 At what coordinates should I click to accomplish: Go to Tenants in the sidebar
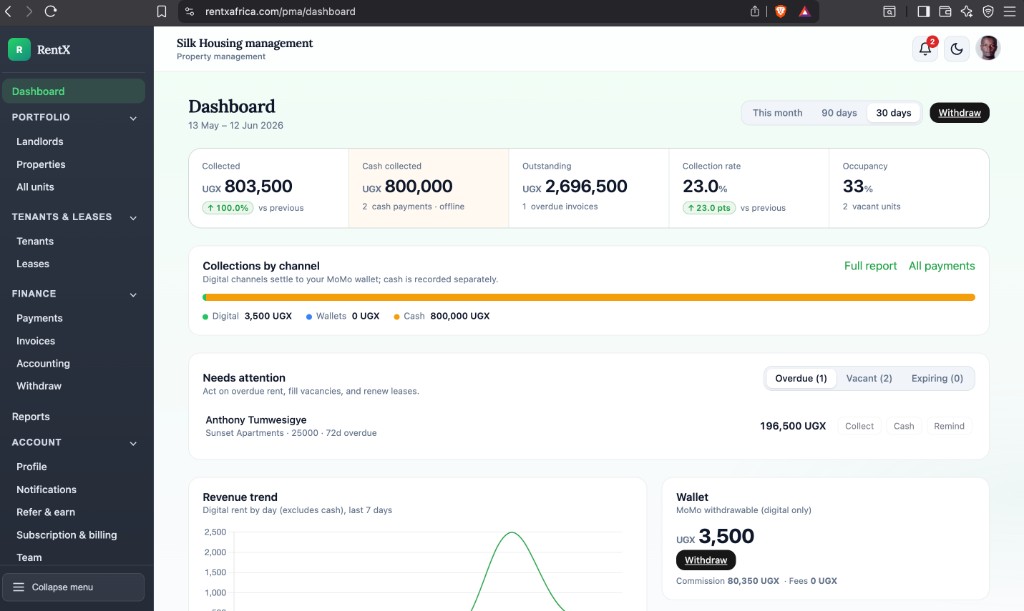point(35,241)
